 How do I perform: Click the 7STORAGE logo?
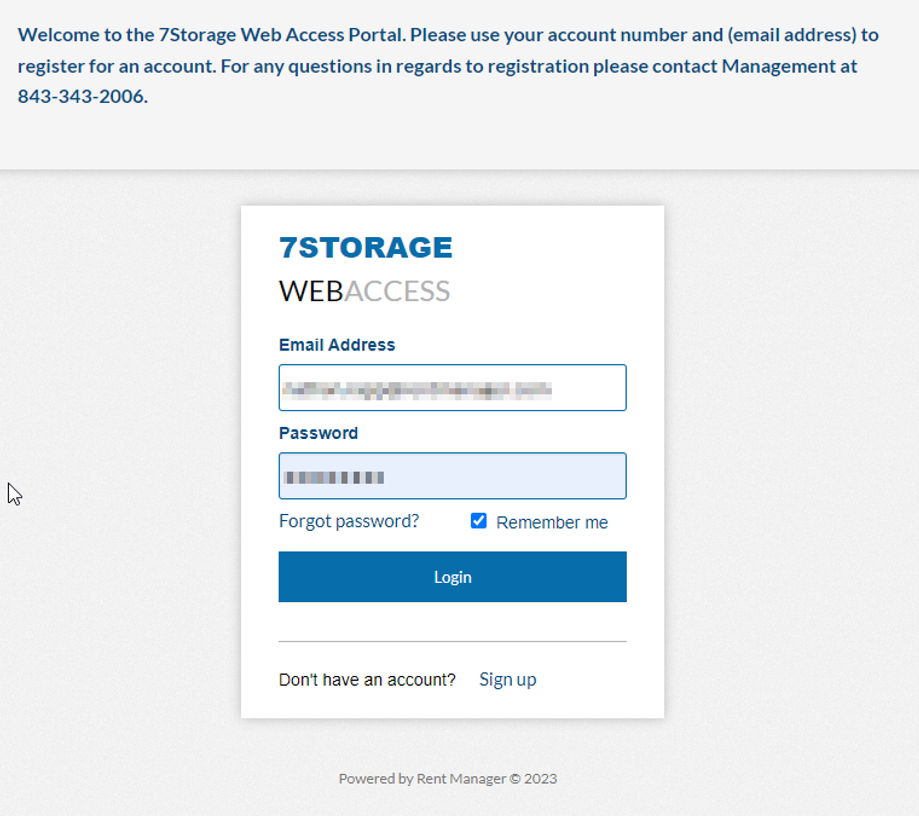(365, 247)
